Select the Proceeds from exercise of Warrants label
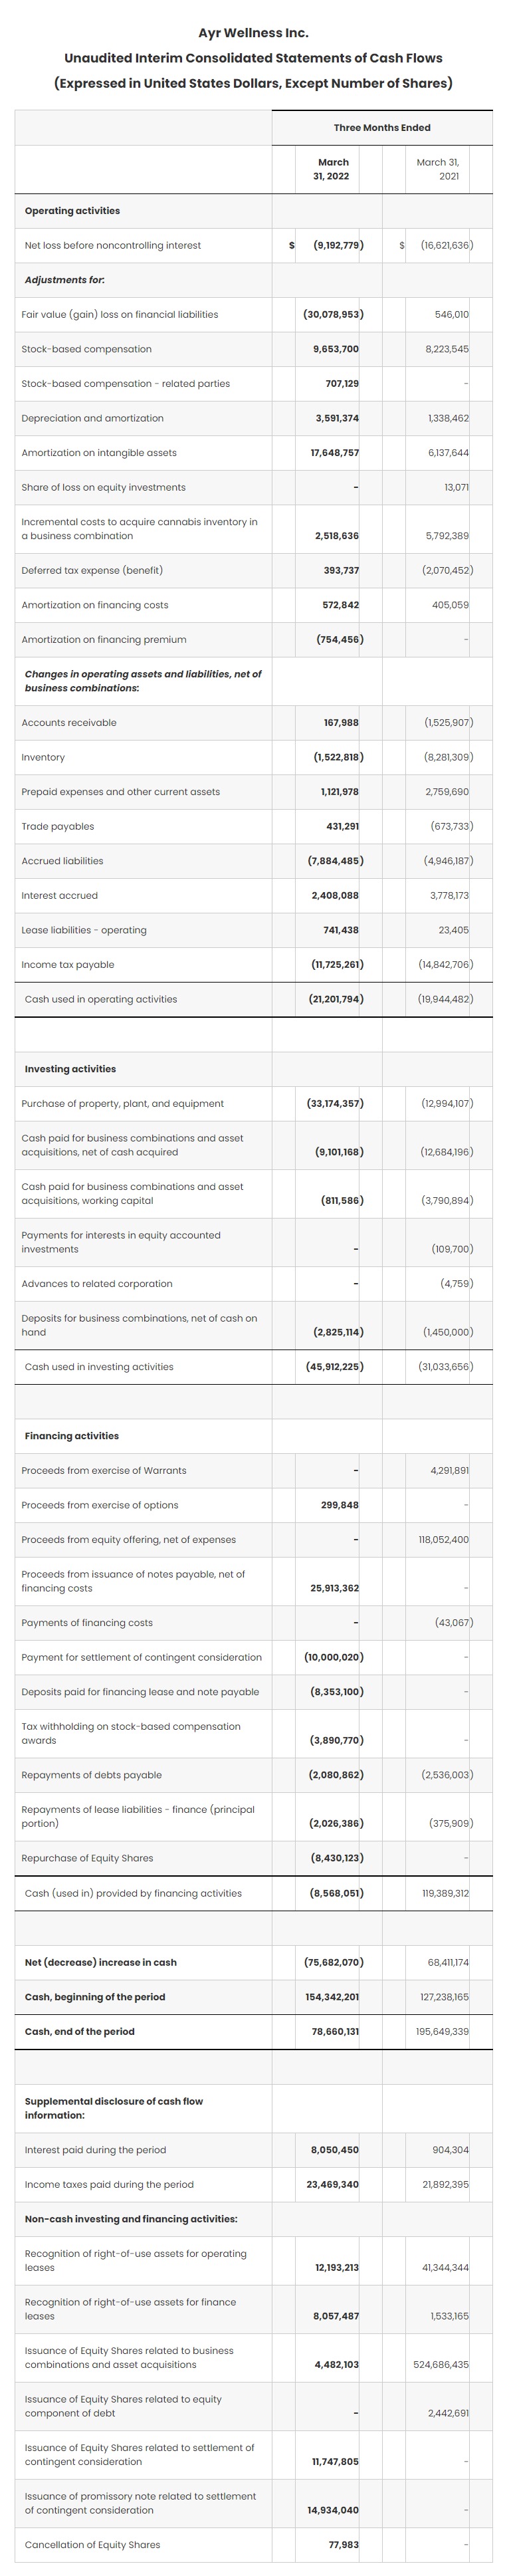 (103, 1471)
